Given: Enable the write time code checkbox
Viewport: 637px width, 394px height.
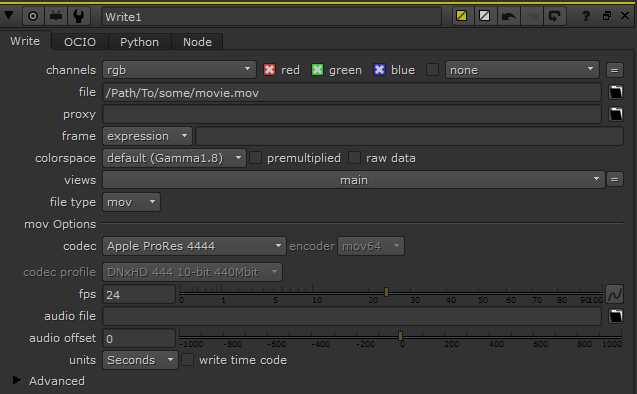Looking at the screenshot, I should point(188,360).
